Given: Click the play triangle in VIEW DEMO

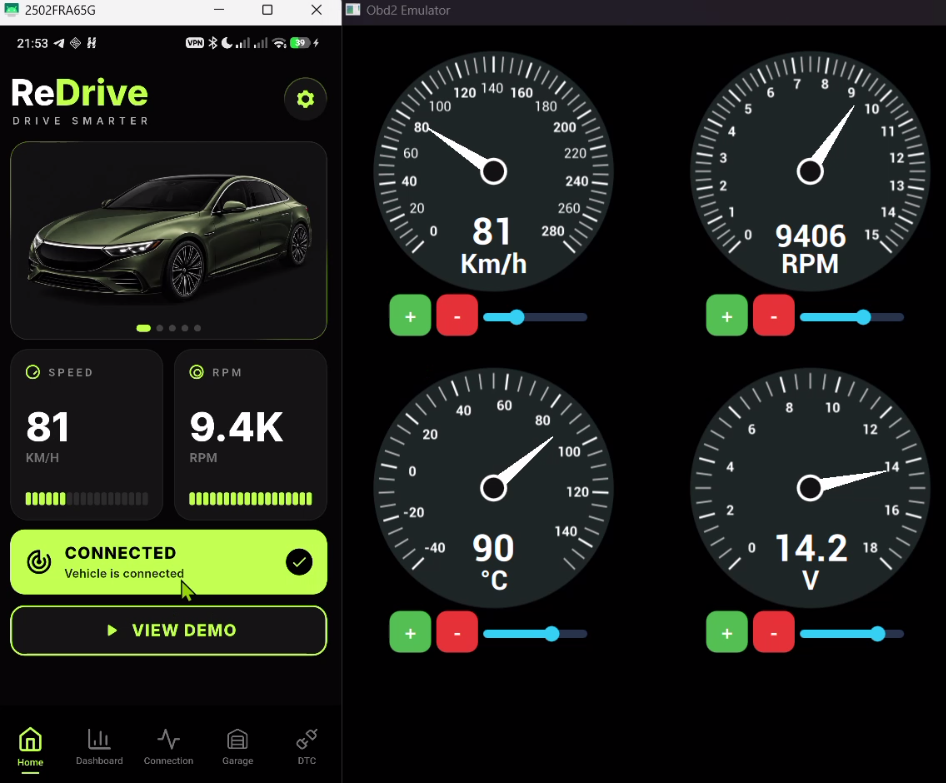Looking at the screenshot, I should click(x=112, y=630).
